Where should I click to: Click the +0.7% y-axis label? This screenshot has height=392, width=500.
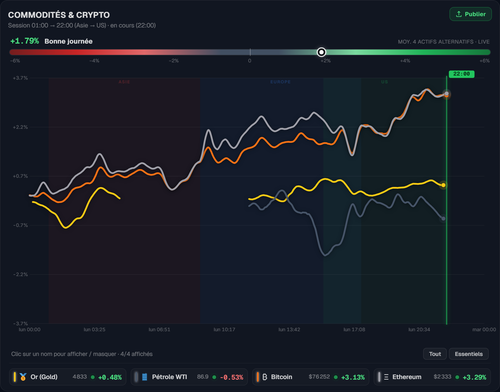point(20,176)
